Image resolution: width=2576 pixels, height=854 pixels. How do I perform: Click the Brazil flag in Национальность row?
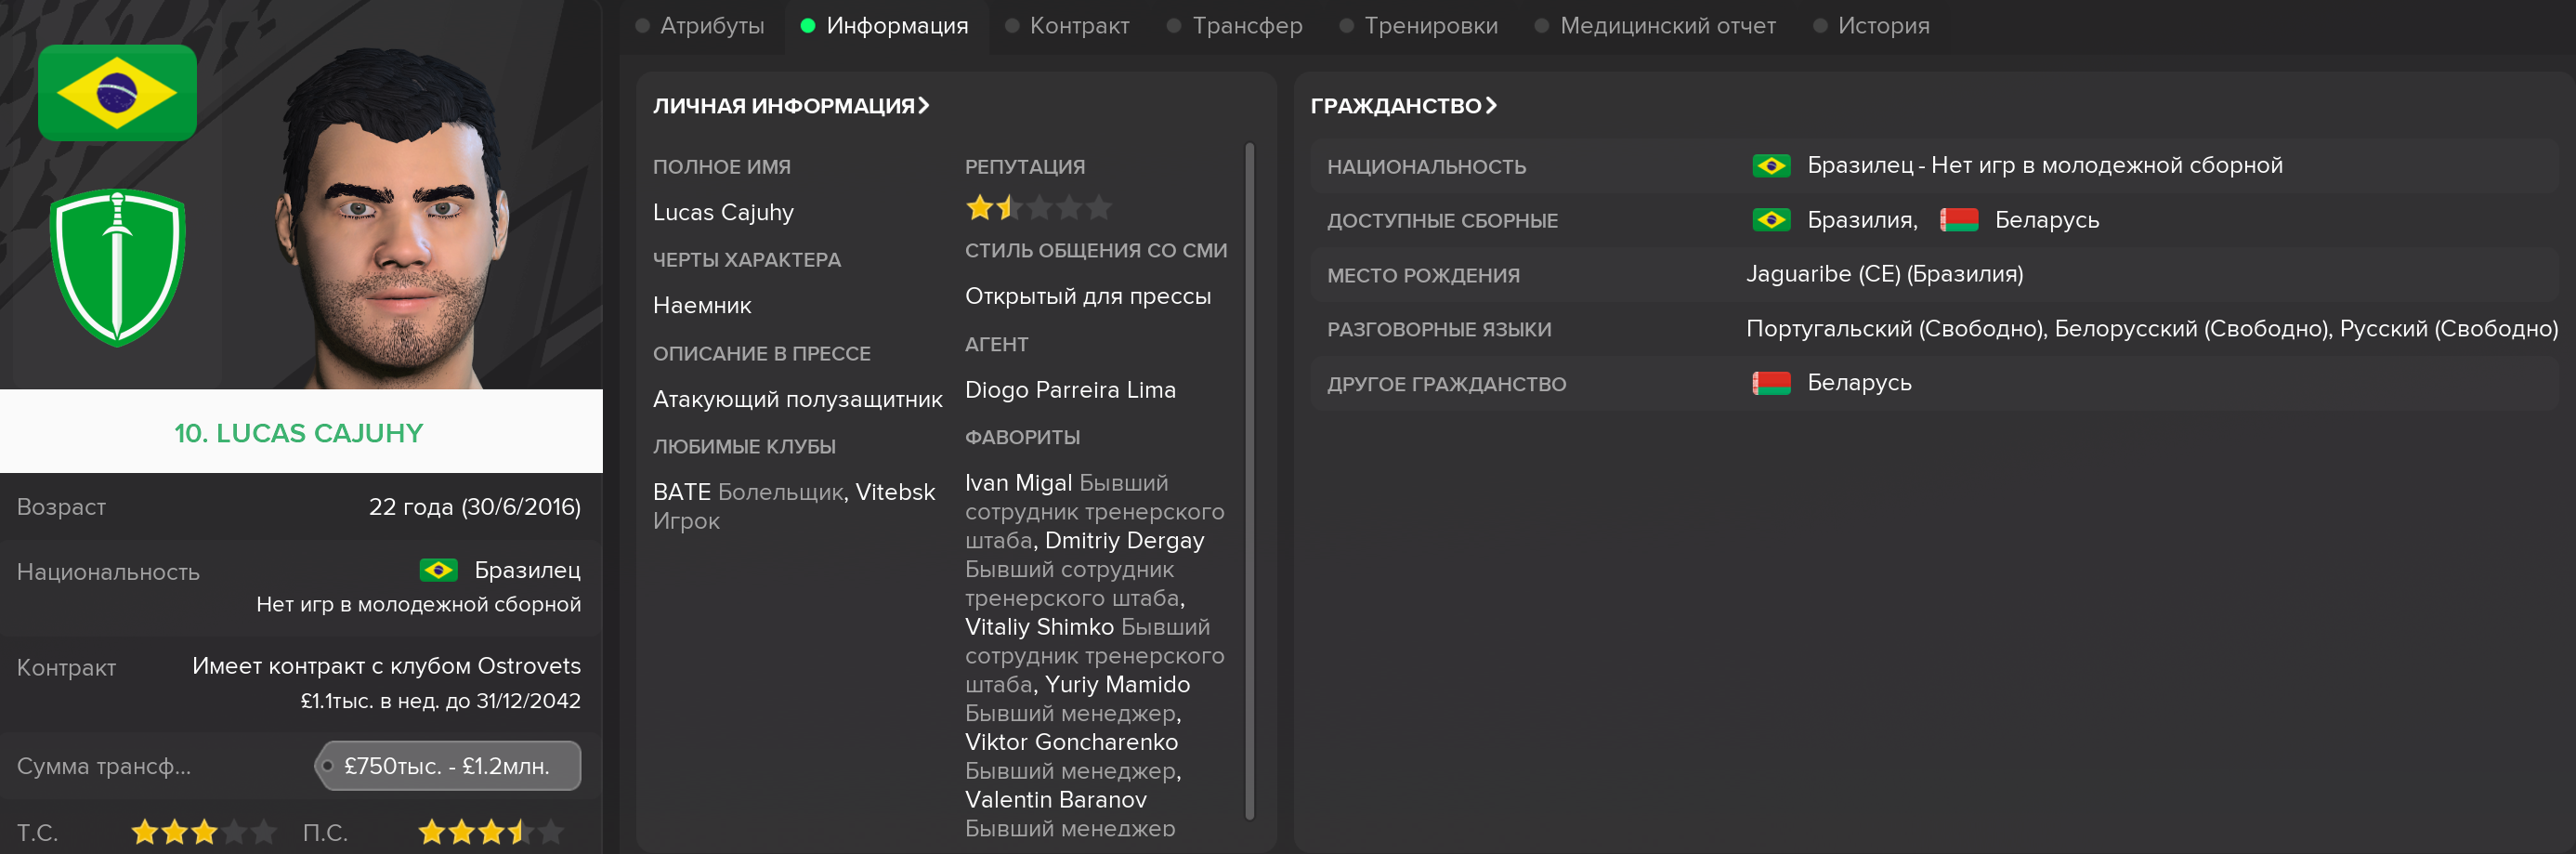(x=1771, y=166)
